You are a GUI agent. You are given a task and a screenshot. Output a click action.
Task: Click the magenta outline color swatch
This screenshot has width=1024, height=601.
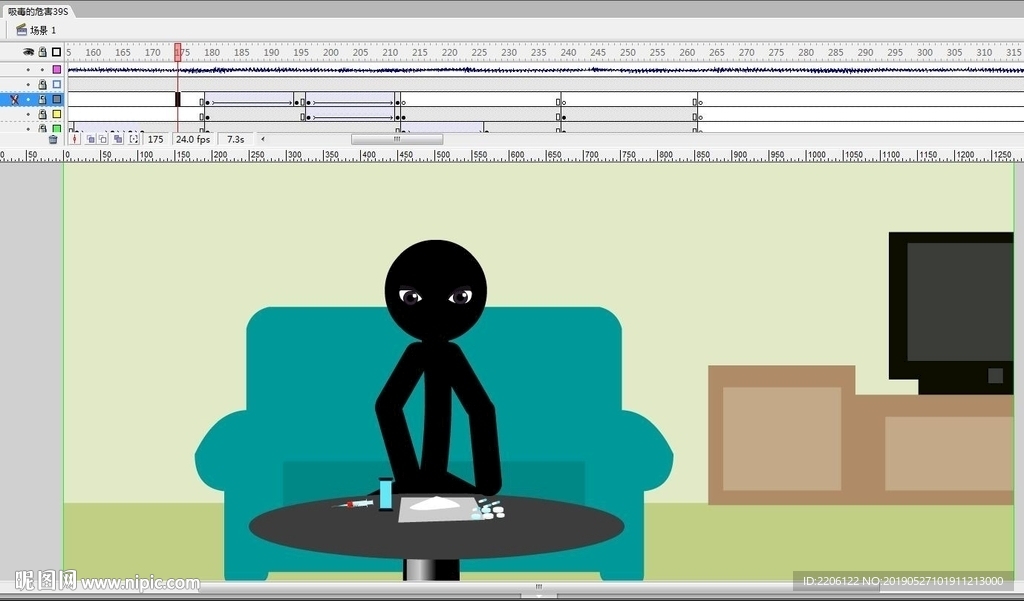tap(57, 69)
